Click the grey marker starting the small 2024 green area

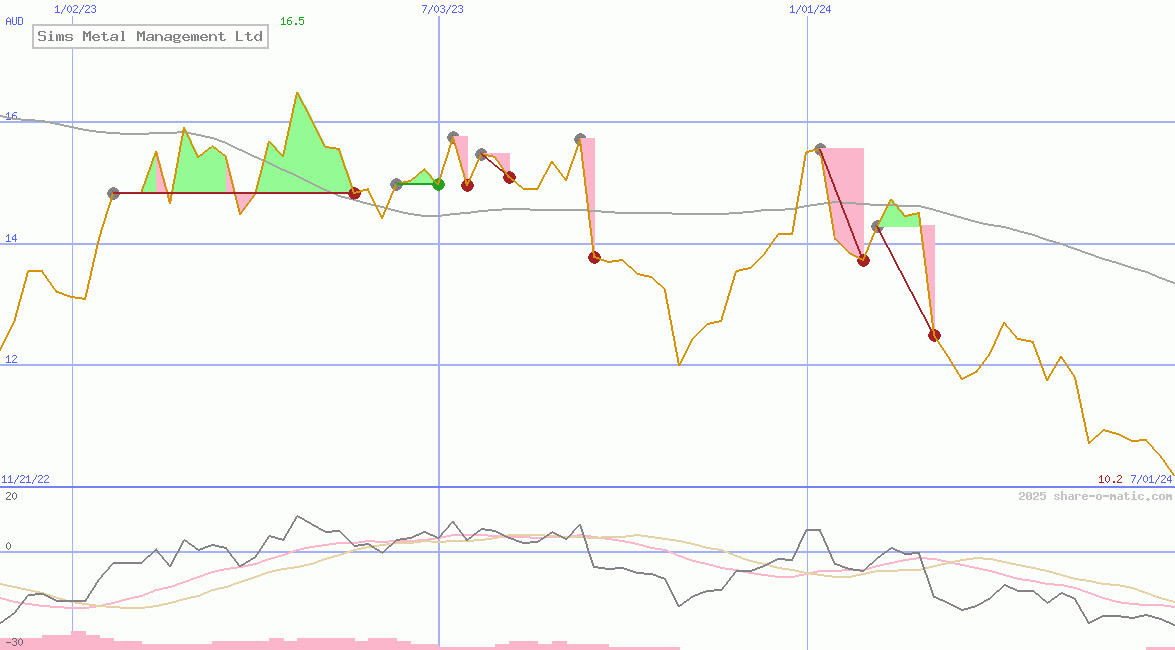(877, 227)
